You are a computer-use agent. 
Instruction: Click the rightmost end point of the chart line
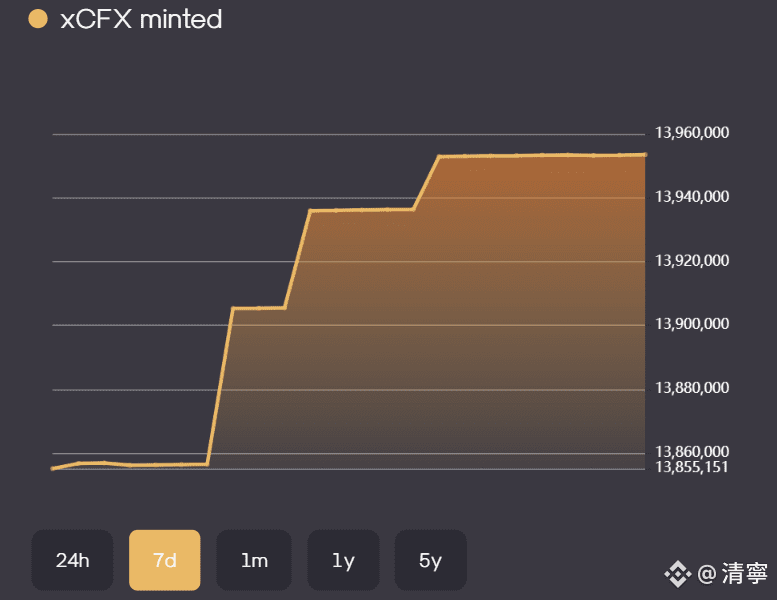click(x=645, y=155)
